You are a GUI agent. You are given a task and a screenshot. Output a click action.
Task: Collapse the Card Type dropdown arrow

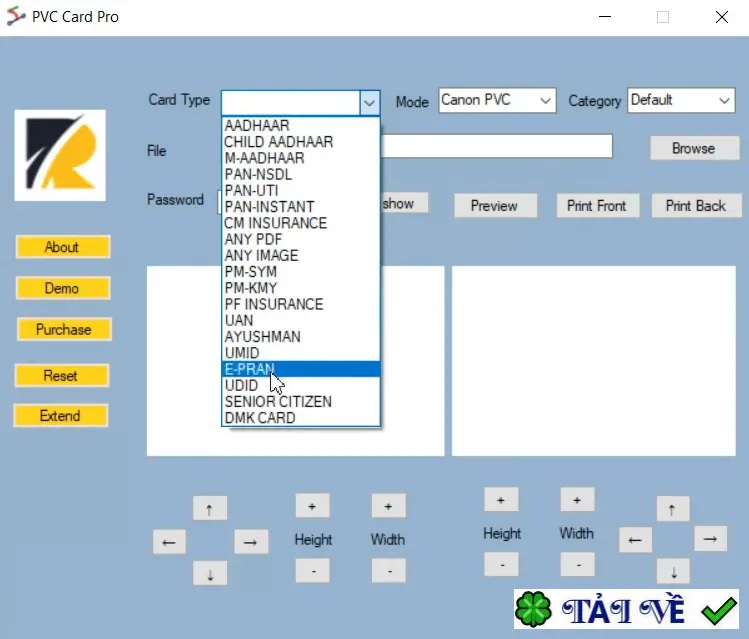[x=369, y=102]
